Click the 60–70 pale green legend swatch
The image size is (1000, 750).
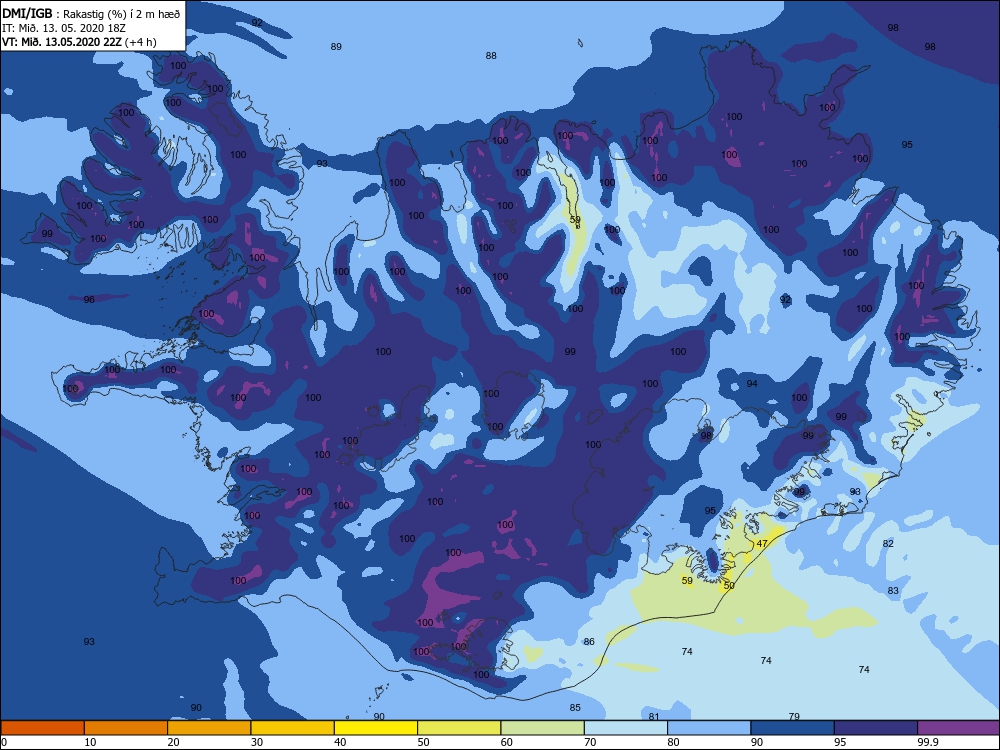[x=543, y=728]
